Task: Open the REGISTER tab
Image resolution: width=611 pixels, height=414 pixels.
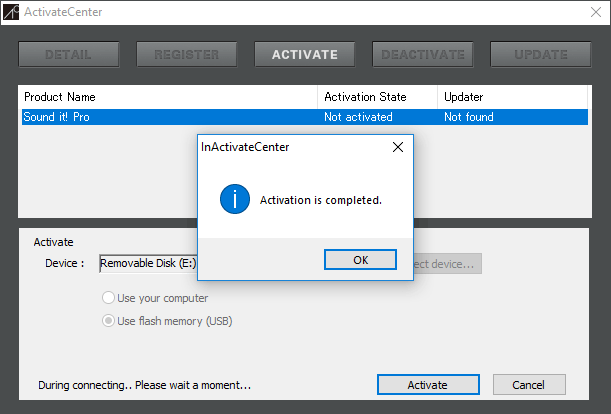Action: pyautogui.click(x=187, y=55)
